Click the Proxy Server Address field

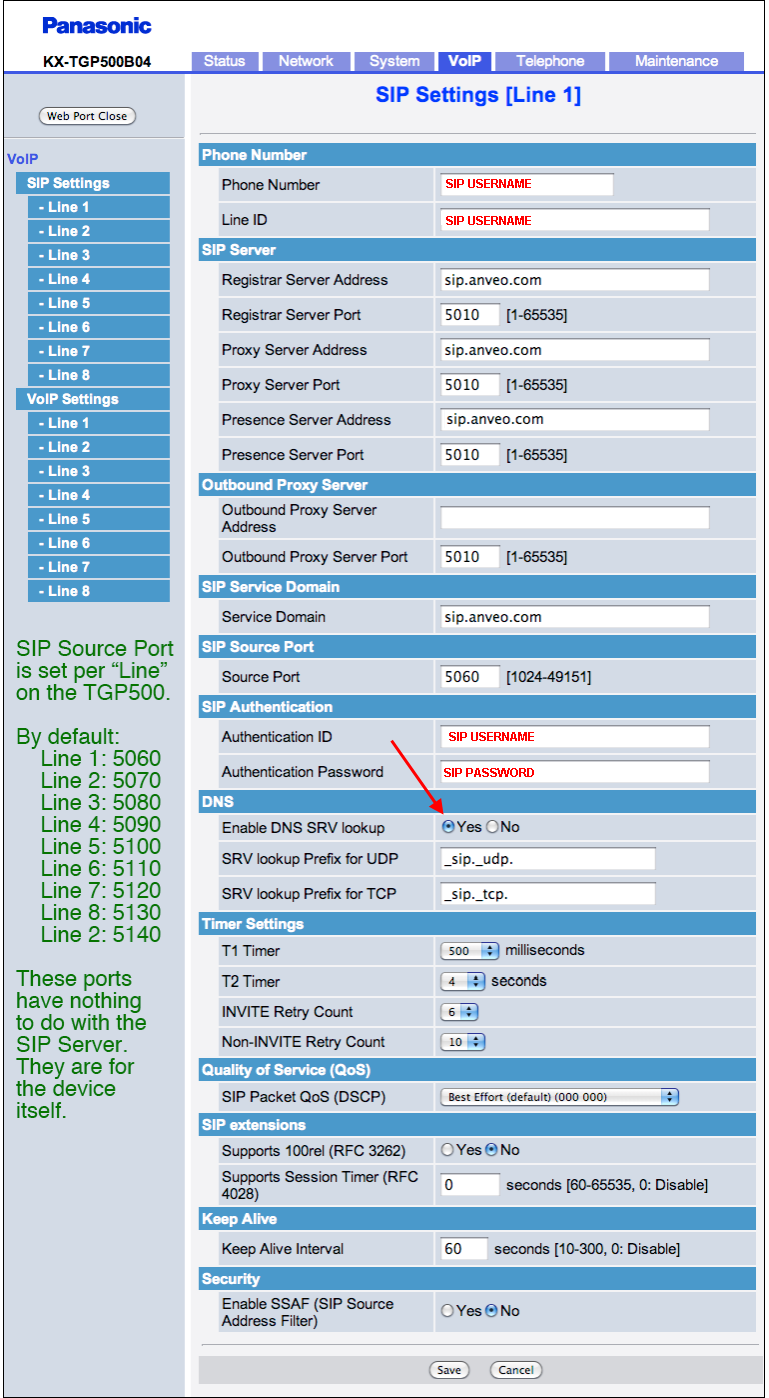coord(575,350)
